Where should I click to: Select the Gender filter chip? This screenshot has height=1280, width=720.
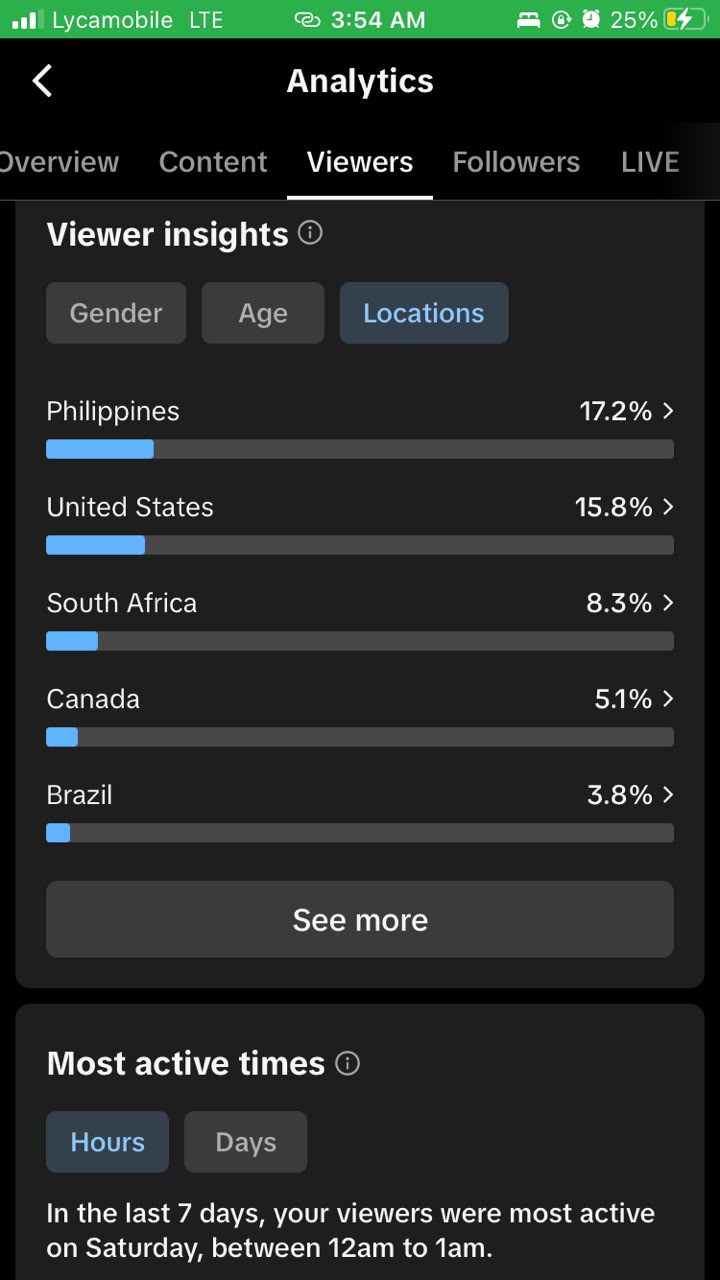(116, 313)
